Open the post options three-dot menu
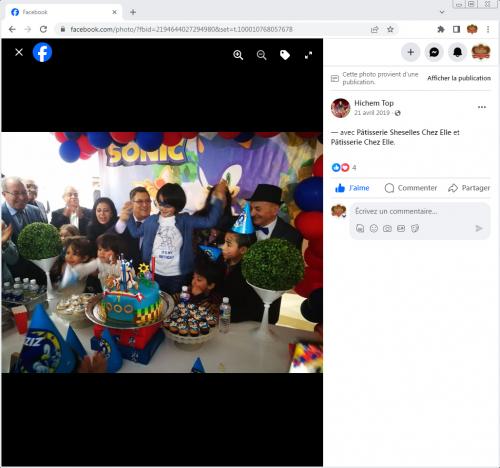500x468 pixels. (x=482, y=107)
